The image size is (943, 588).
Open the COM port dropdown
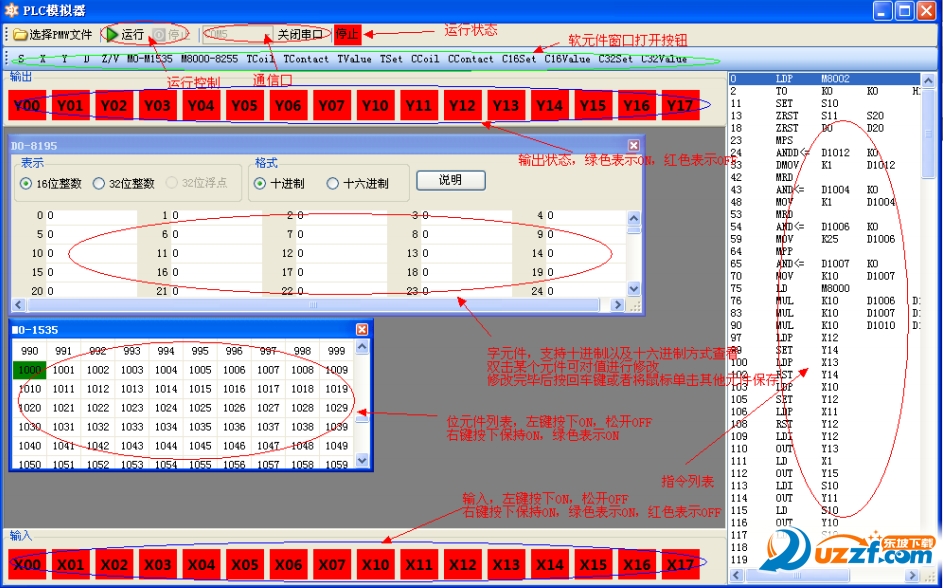coord(238,34)
